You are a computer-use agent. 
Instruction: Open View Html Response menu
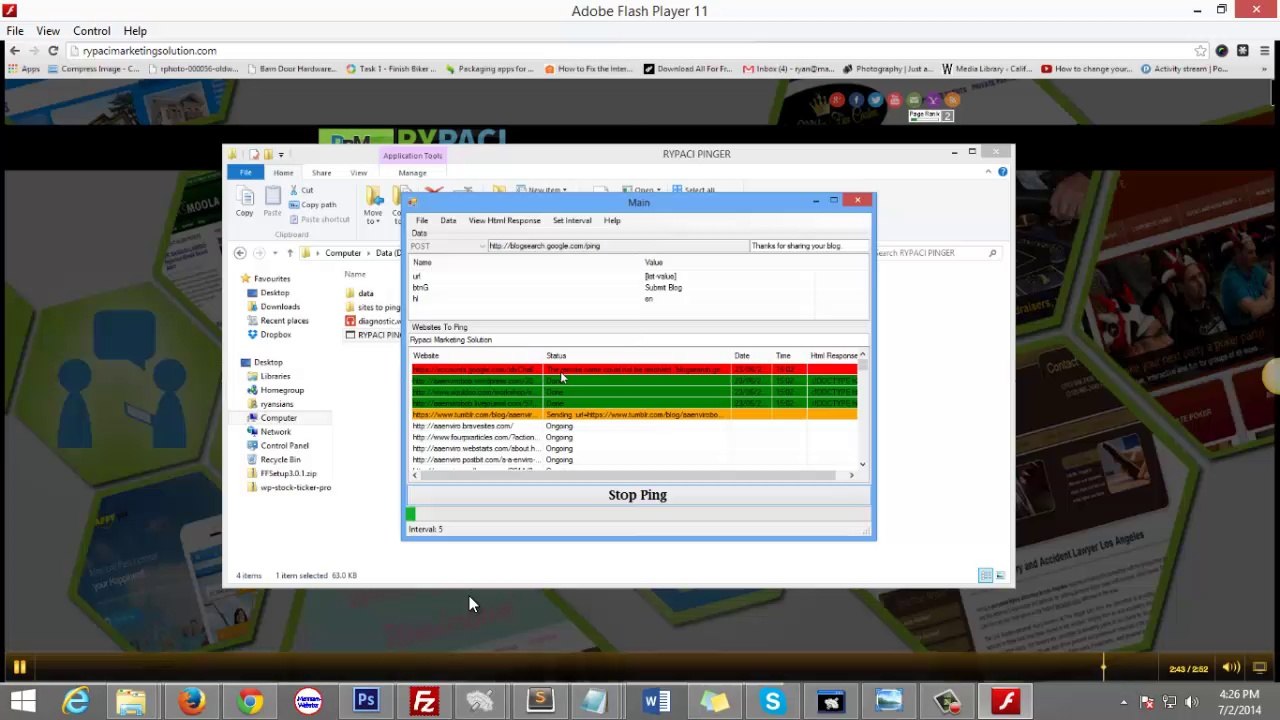point(504,221)
